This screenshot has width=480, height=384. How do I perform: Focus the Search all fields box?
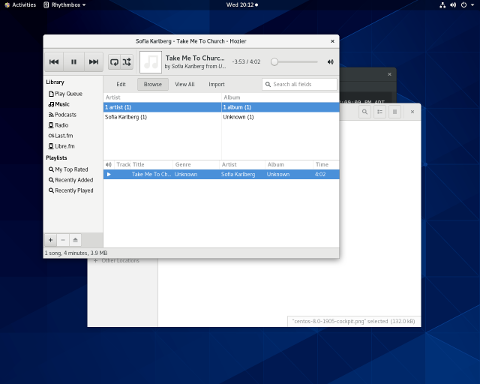tap(300, 84)
